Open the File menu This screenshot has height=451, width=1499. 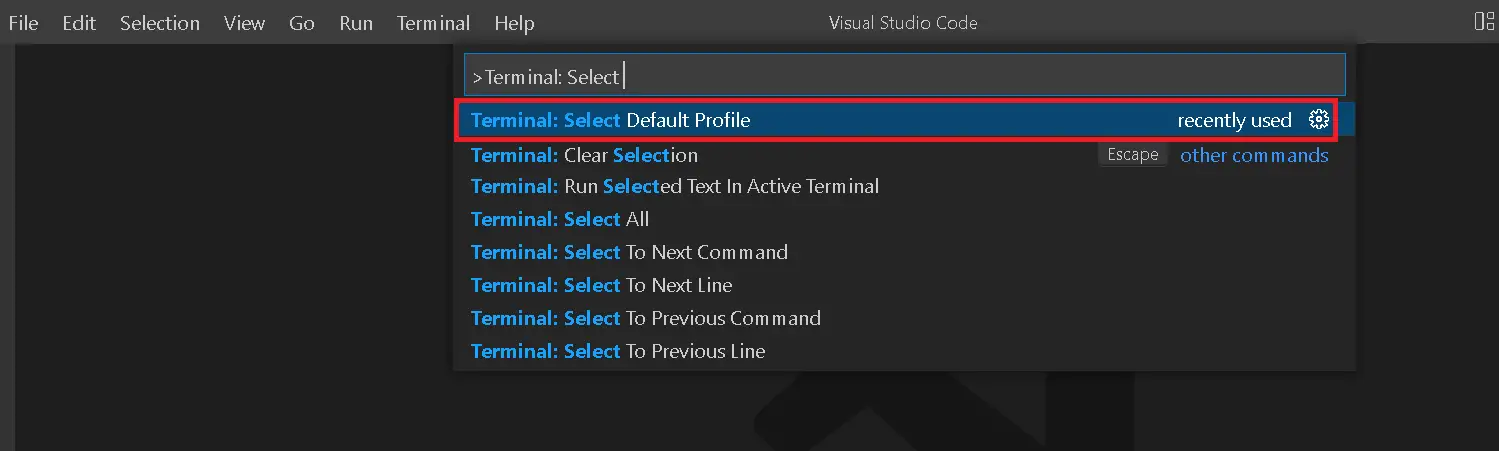point(23,23)
